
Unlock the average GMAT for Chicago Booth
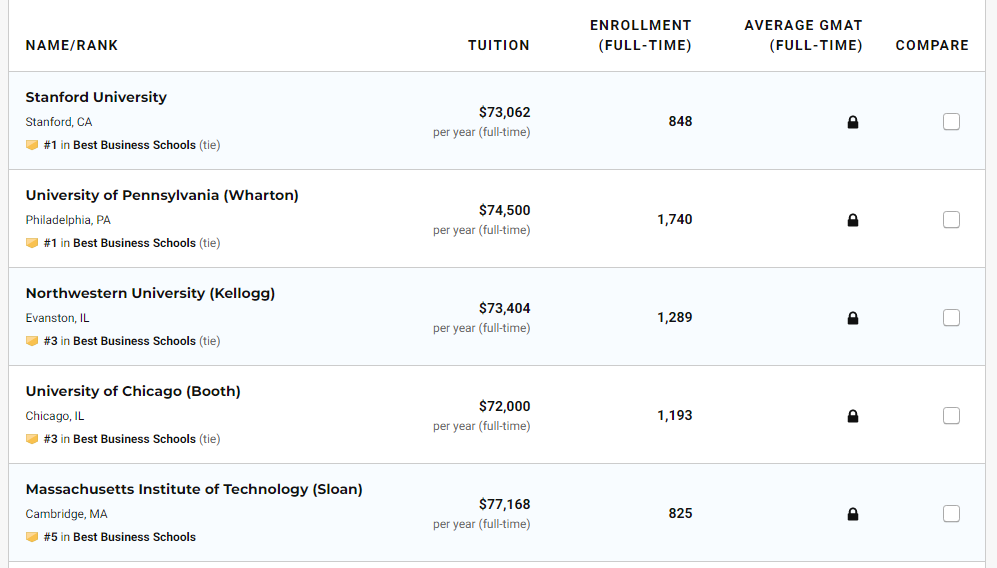(853, 416)
